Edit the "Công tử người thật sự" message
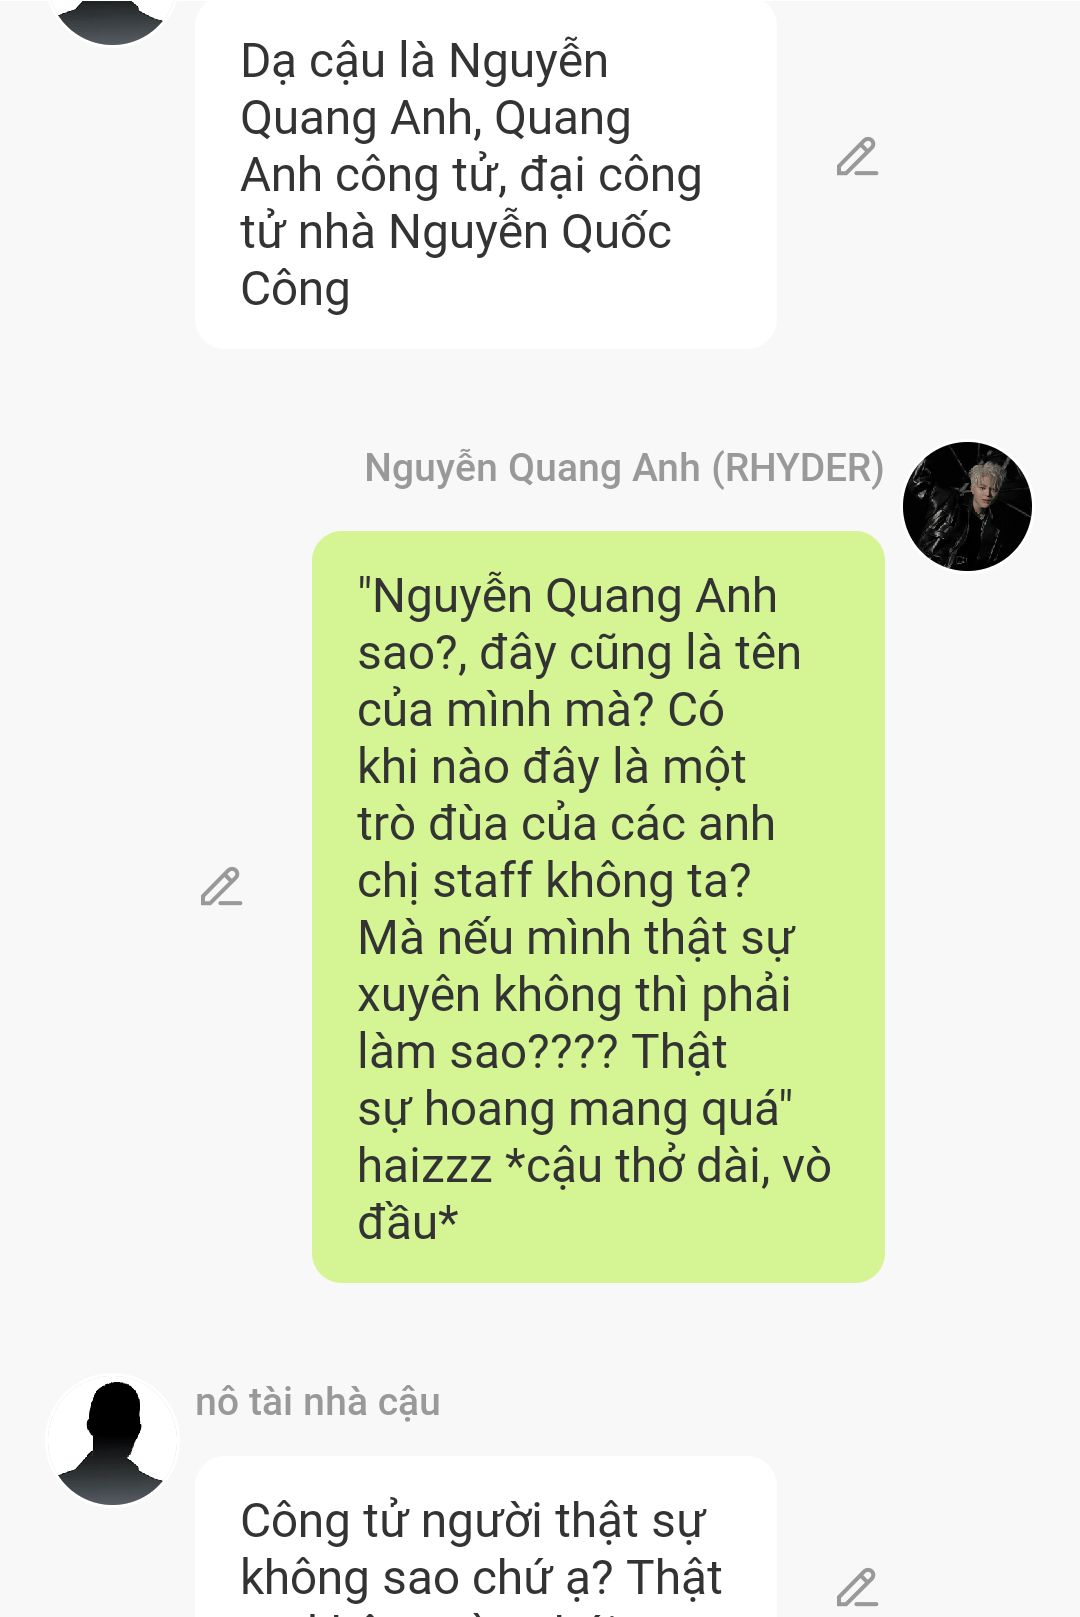1080x1617 pixels. pos(857,1587)
